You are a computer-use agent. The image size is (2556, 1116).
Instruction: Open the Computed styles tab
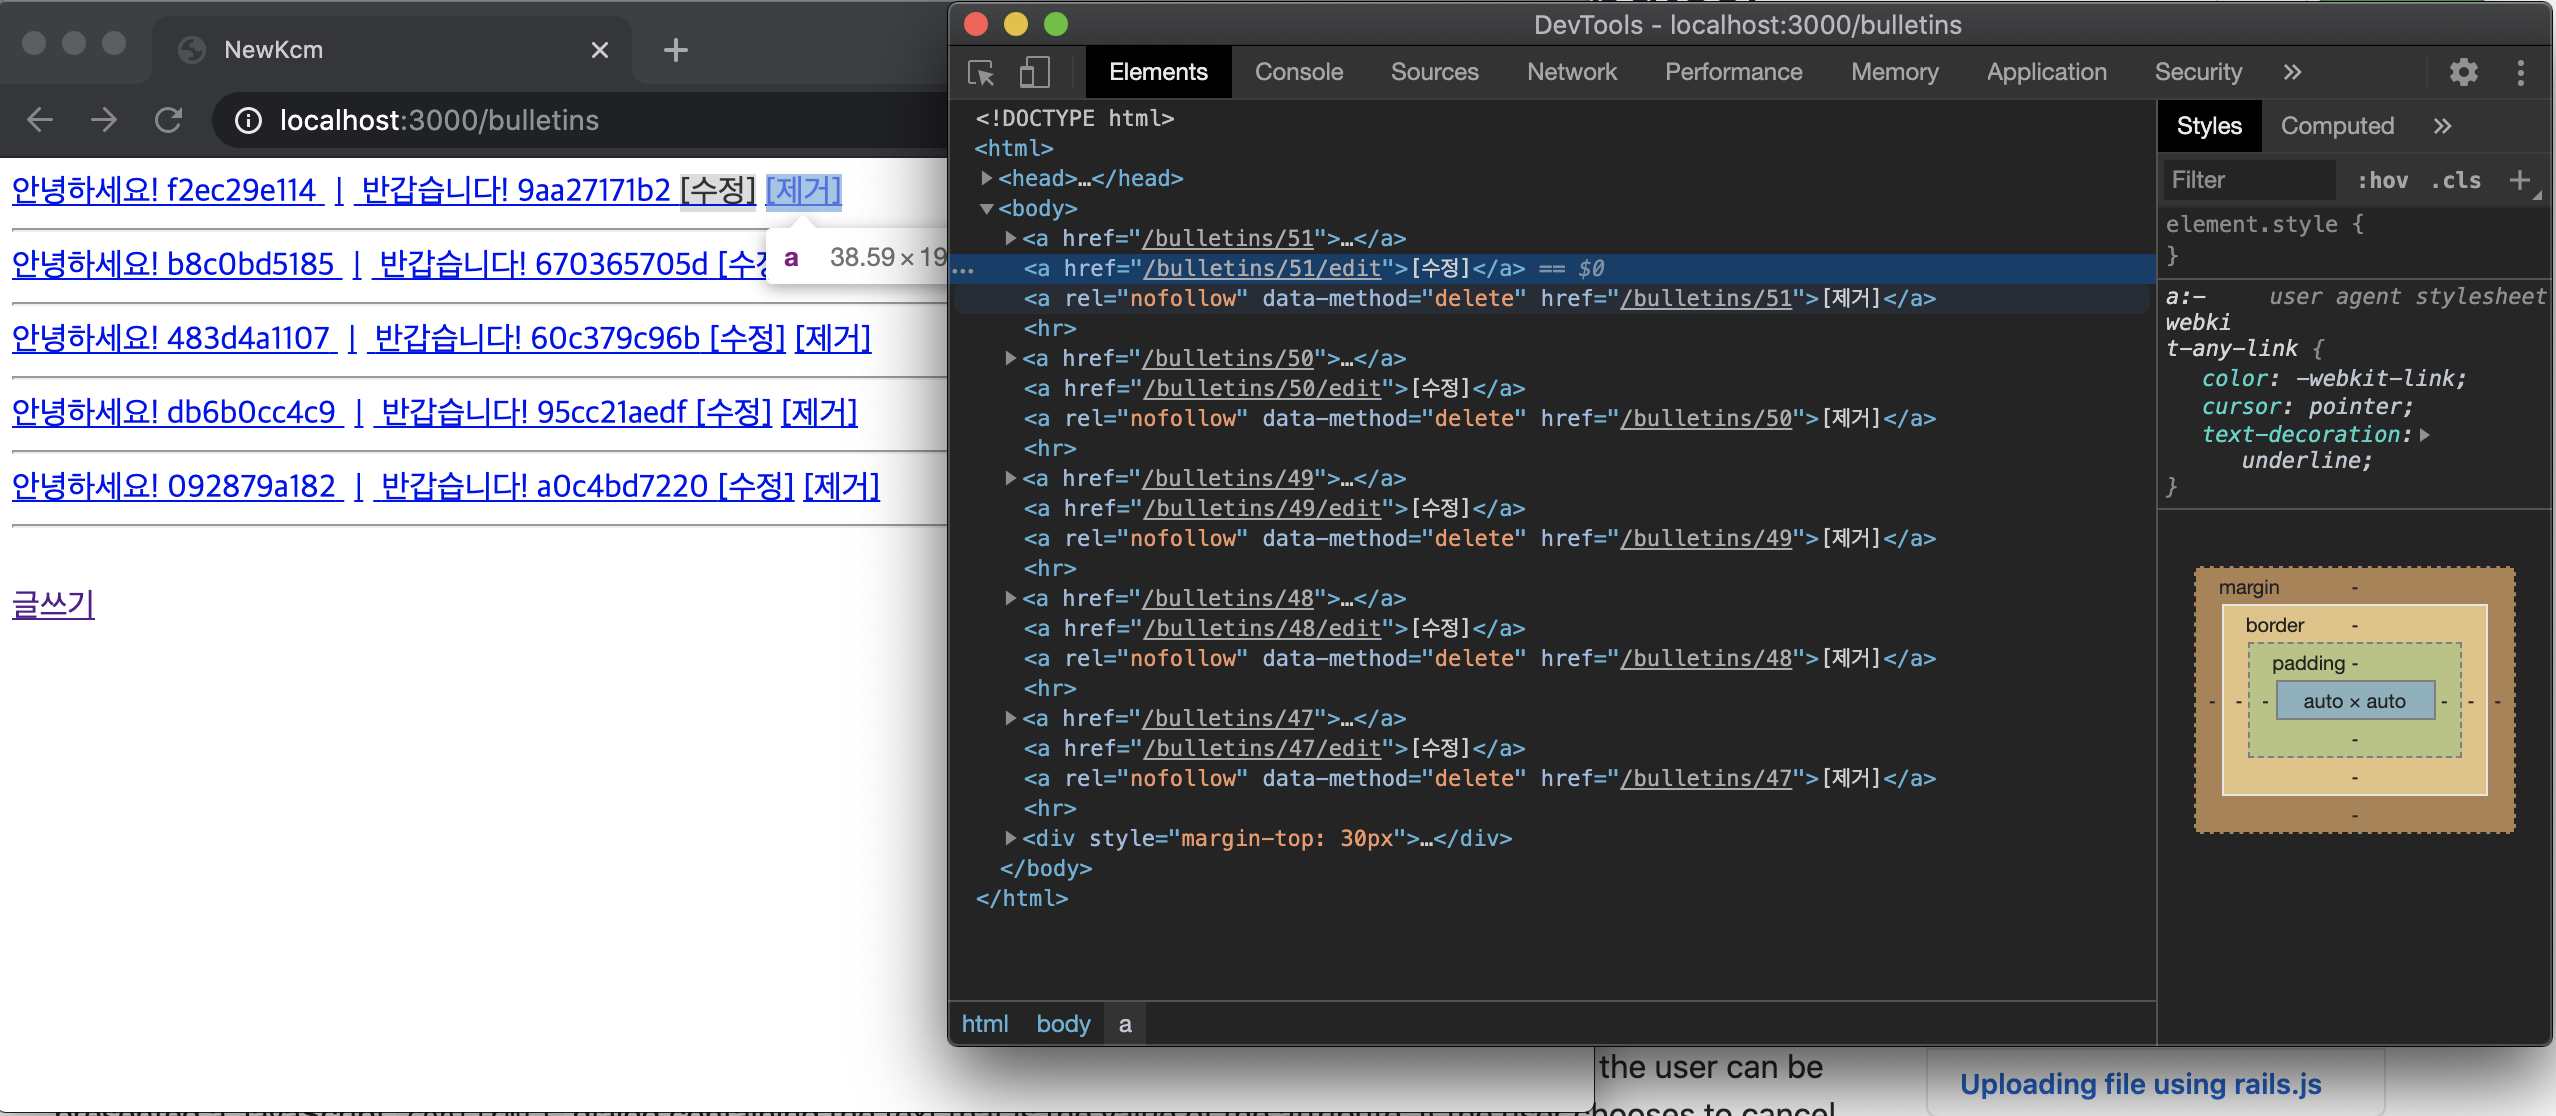pos(2337,126)
